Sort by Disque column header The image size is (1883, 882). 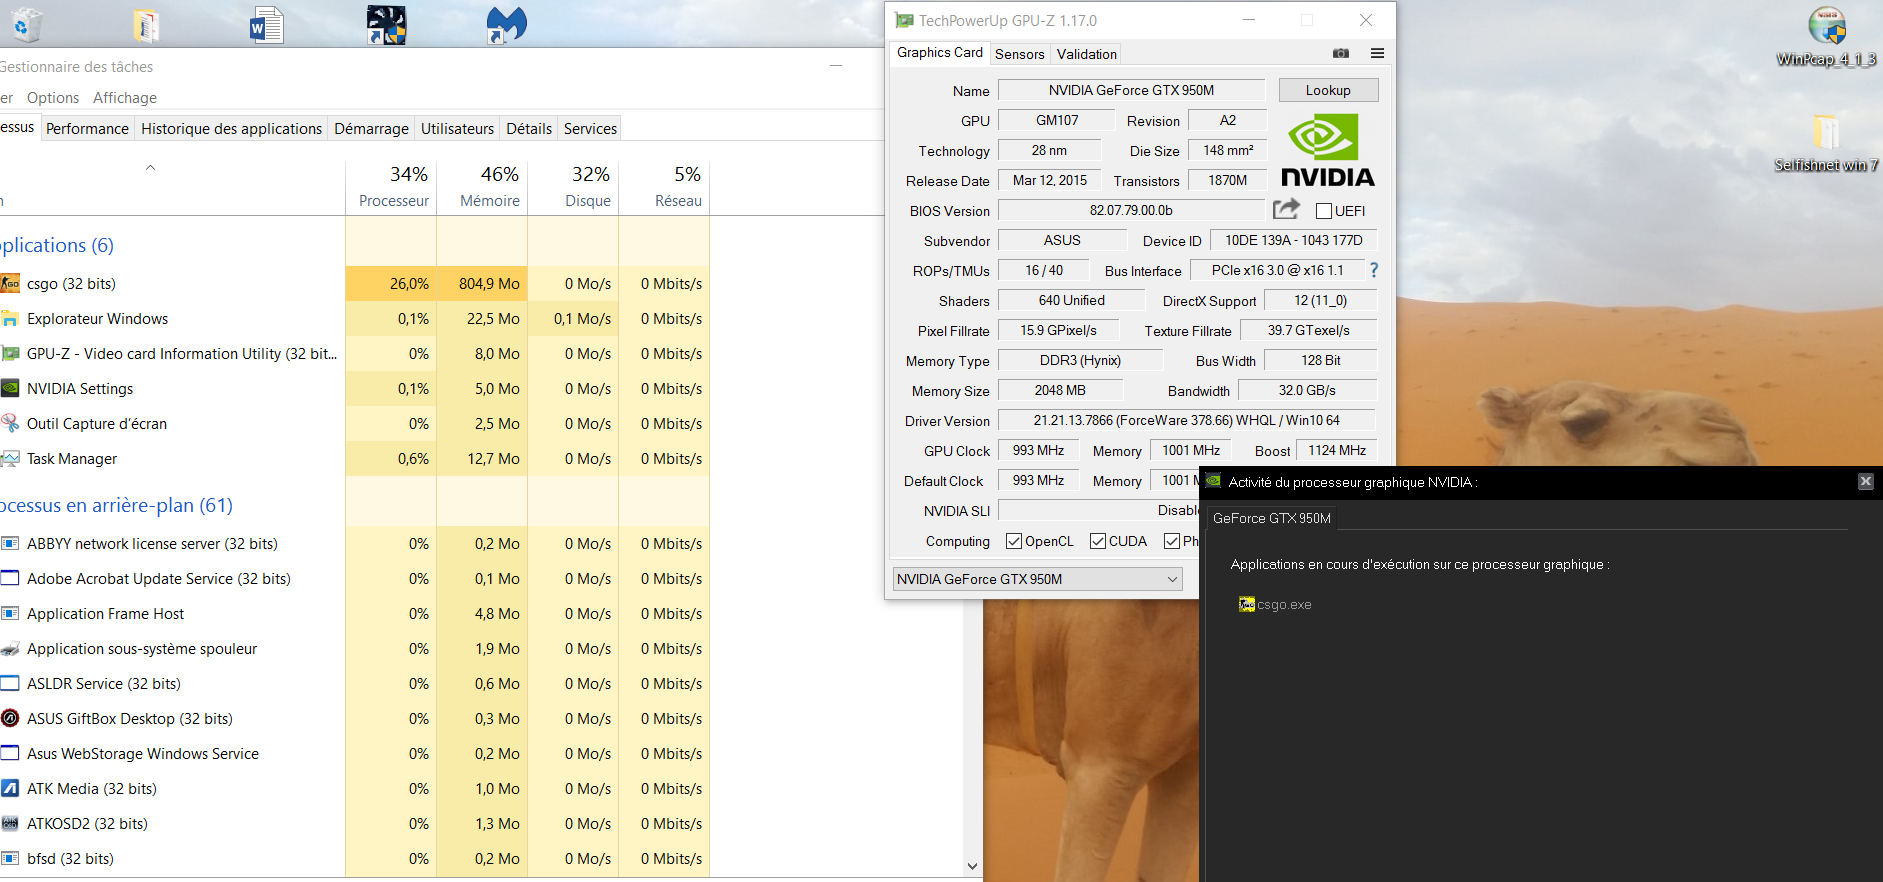[573, 186]
